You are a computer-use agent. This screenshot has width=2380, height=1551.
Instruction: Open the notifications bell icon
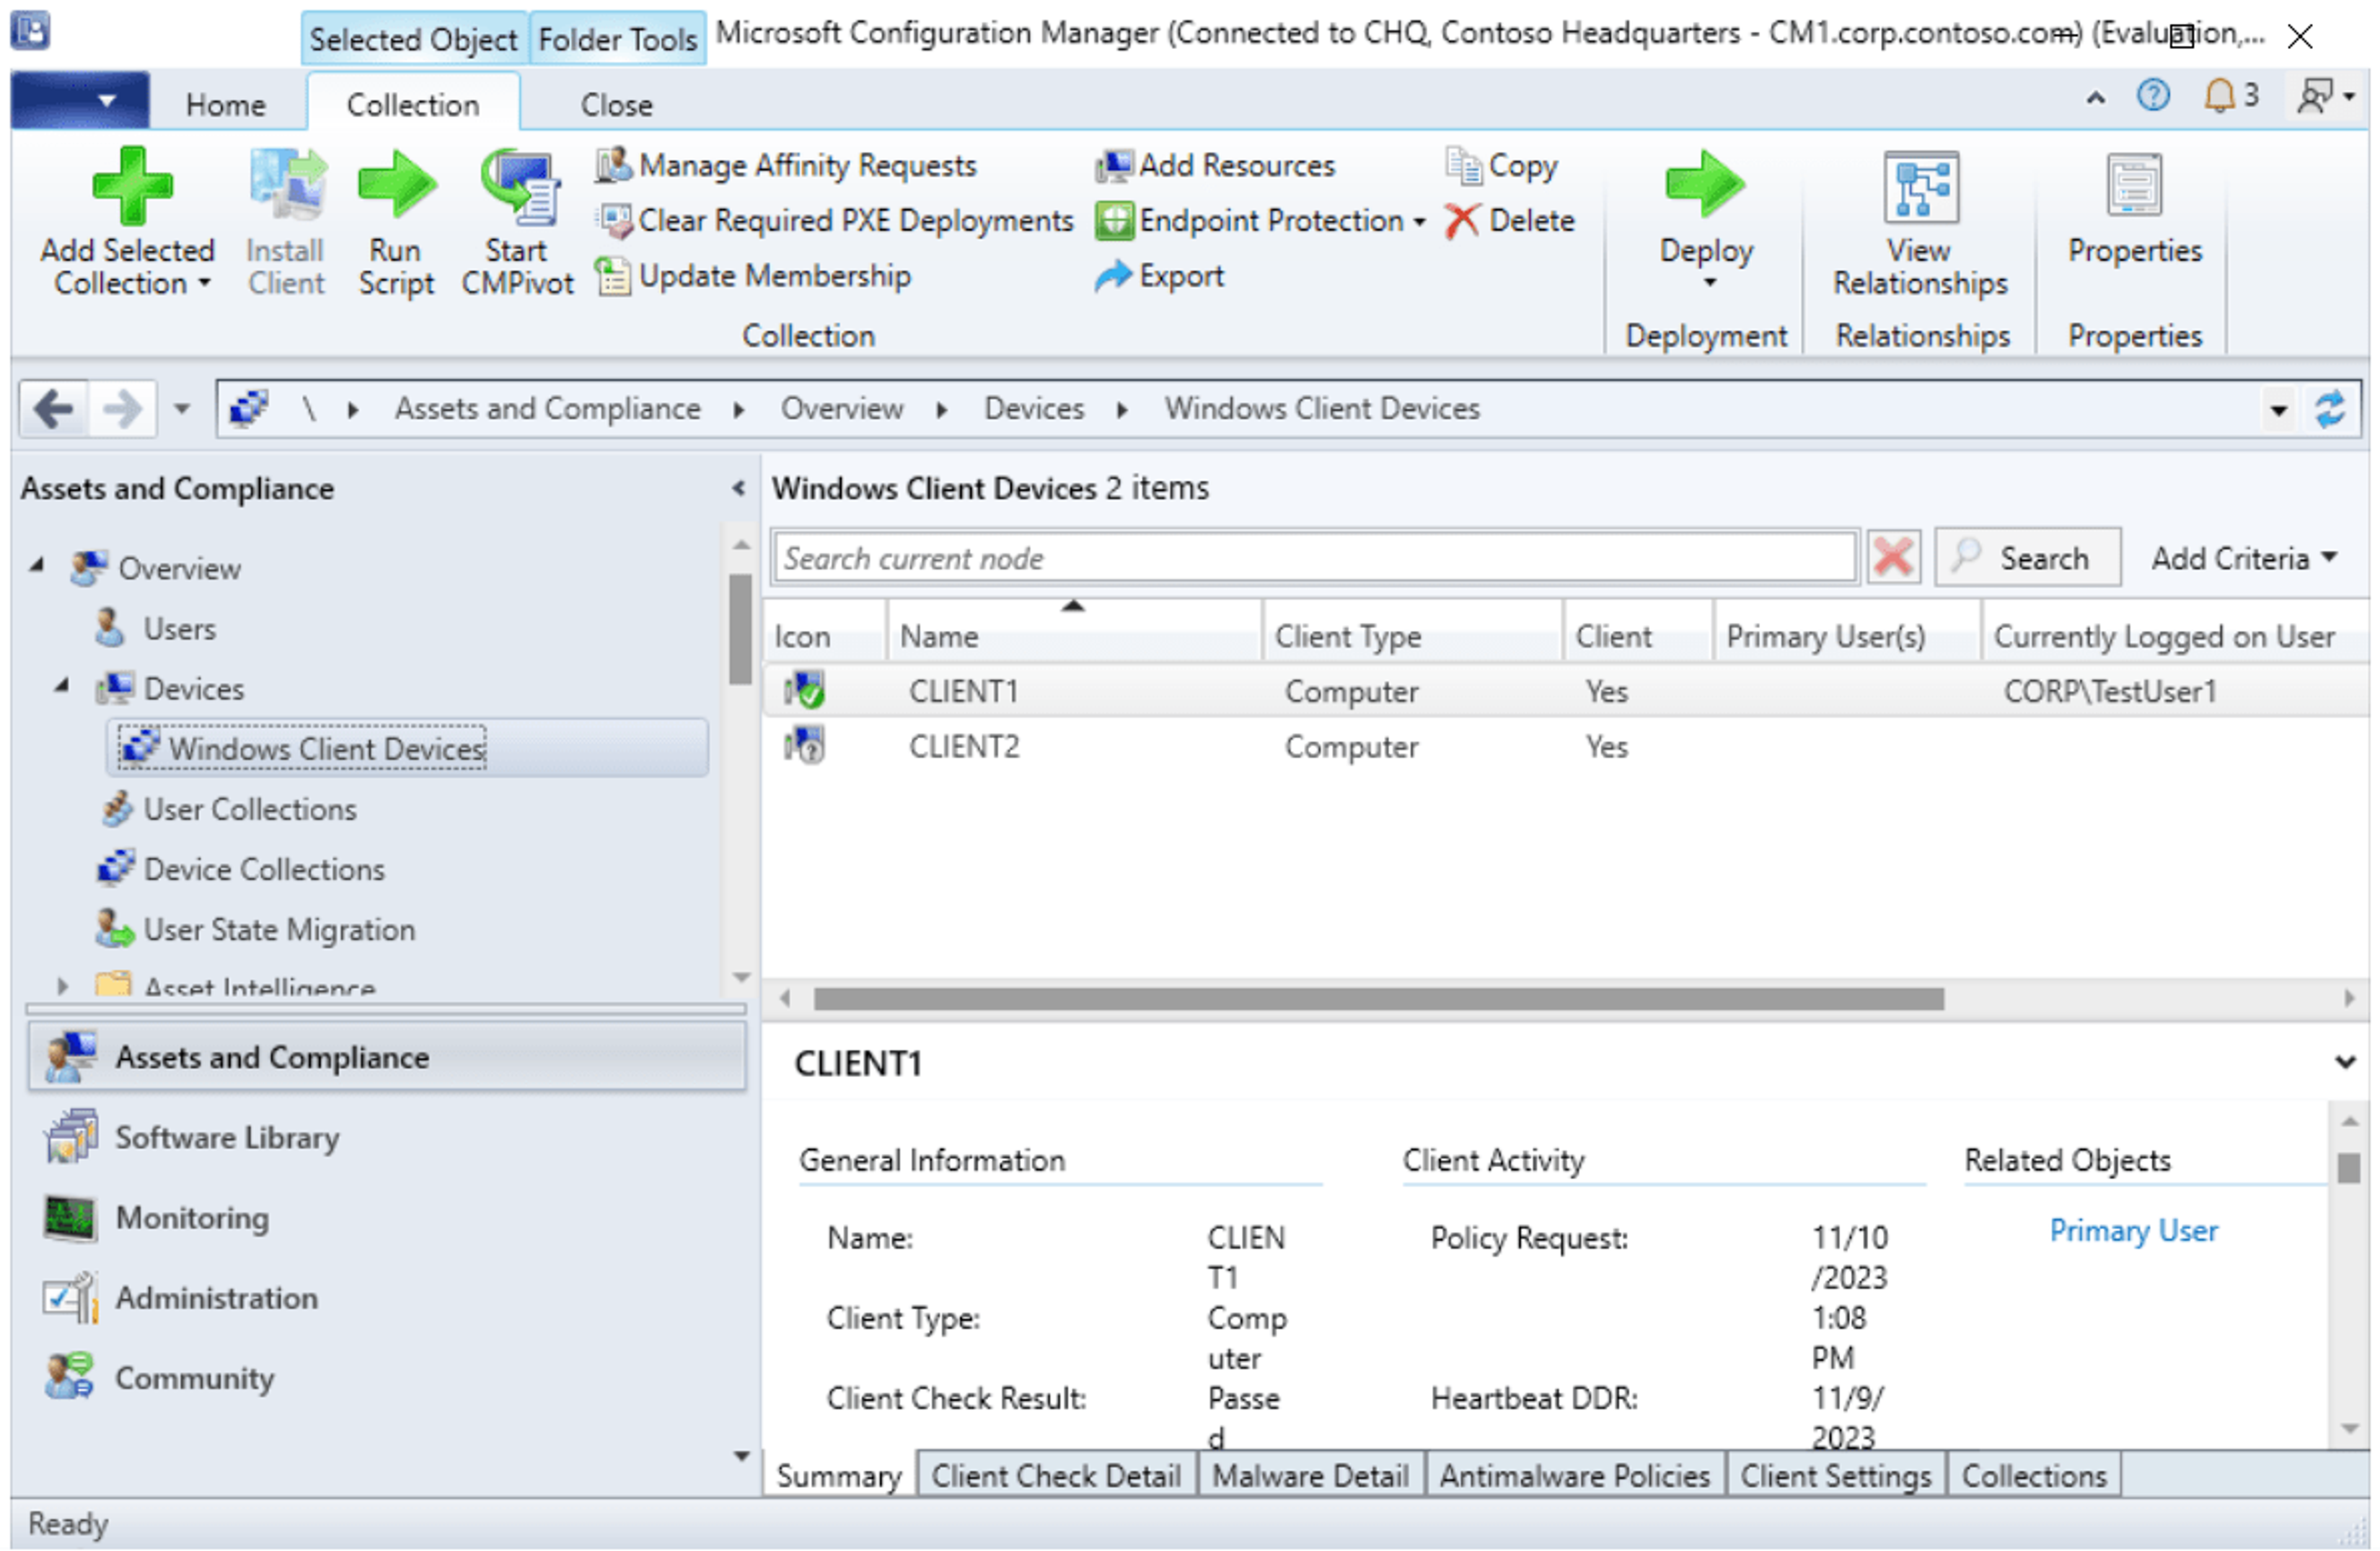pos(2220,96)
